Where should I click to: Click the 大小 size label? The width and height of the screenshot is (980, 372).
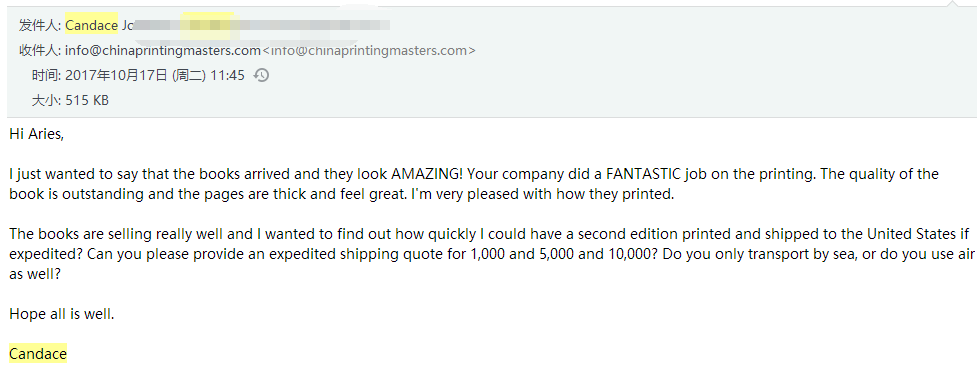(46, 100)
